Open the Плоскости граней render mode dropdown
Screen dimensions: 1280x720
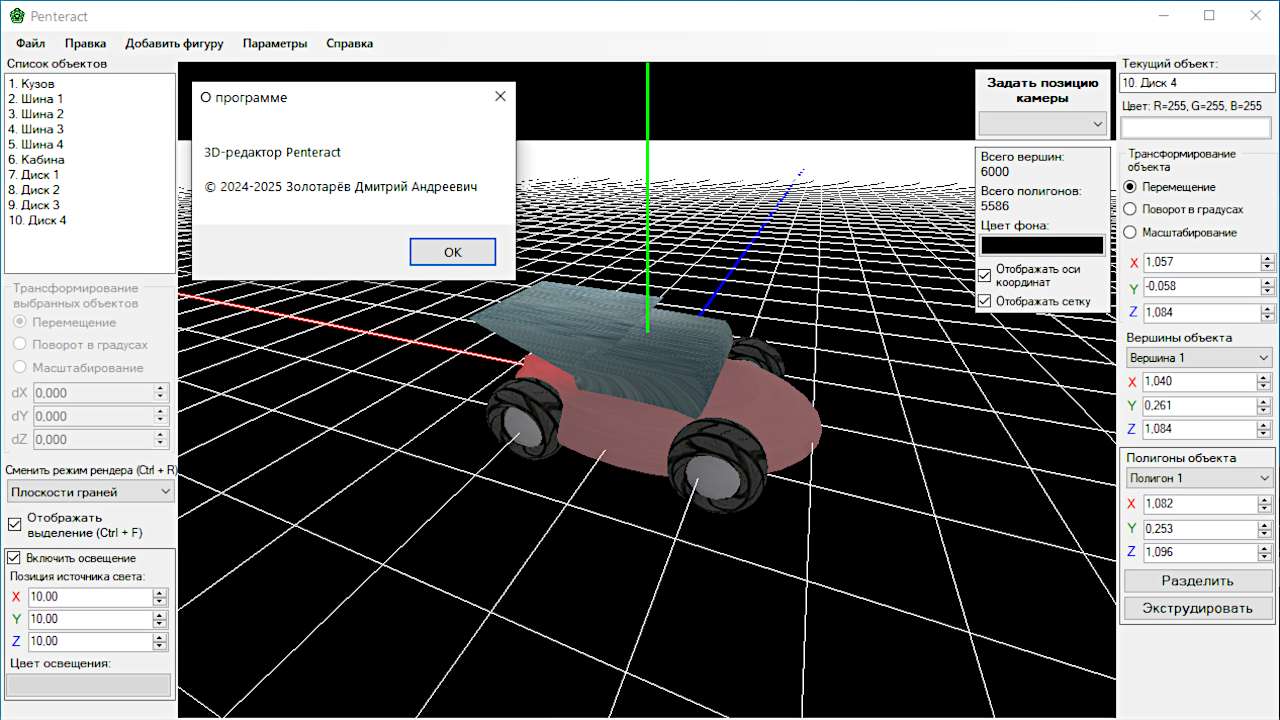point(90,492)
